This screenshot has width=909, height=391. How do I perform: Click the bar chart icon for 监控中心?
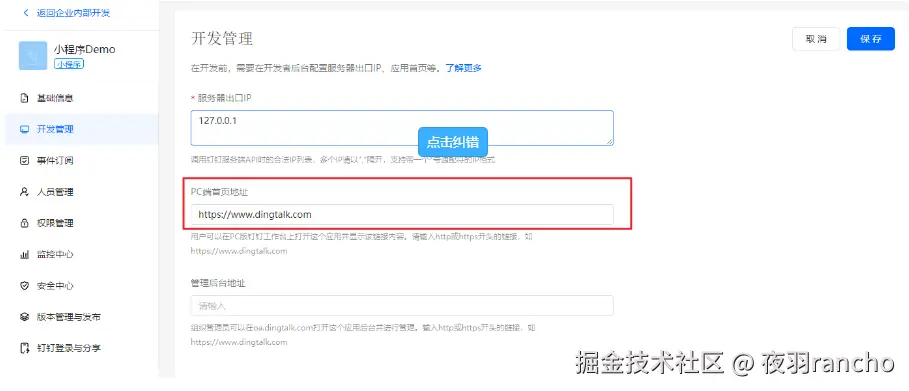(24, 255)
